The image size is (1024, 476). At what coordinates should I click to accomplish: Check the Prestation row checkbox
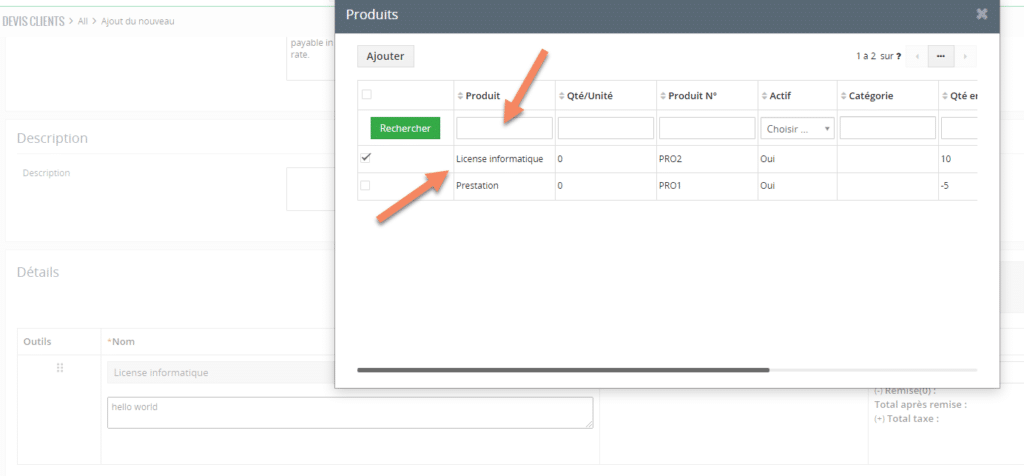tap(366, 185)
